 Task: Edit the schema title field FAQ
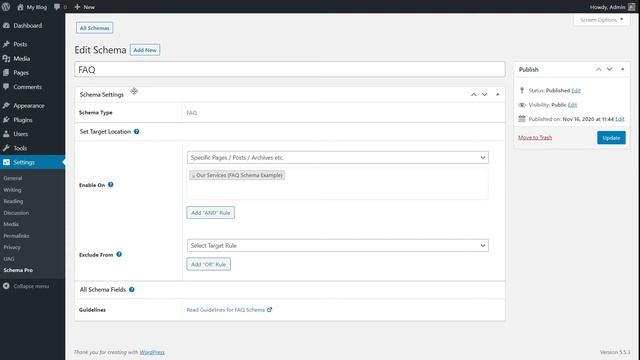coord(290,69)
